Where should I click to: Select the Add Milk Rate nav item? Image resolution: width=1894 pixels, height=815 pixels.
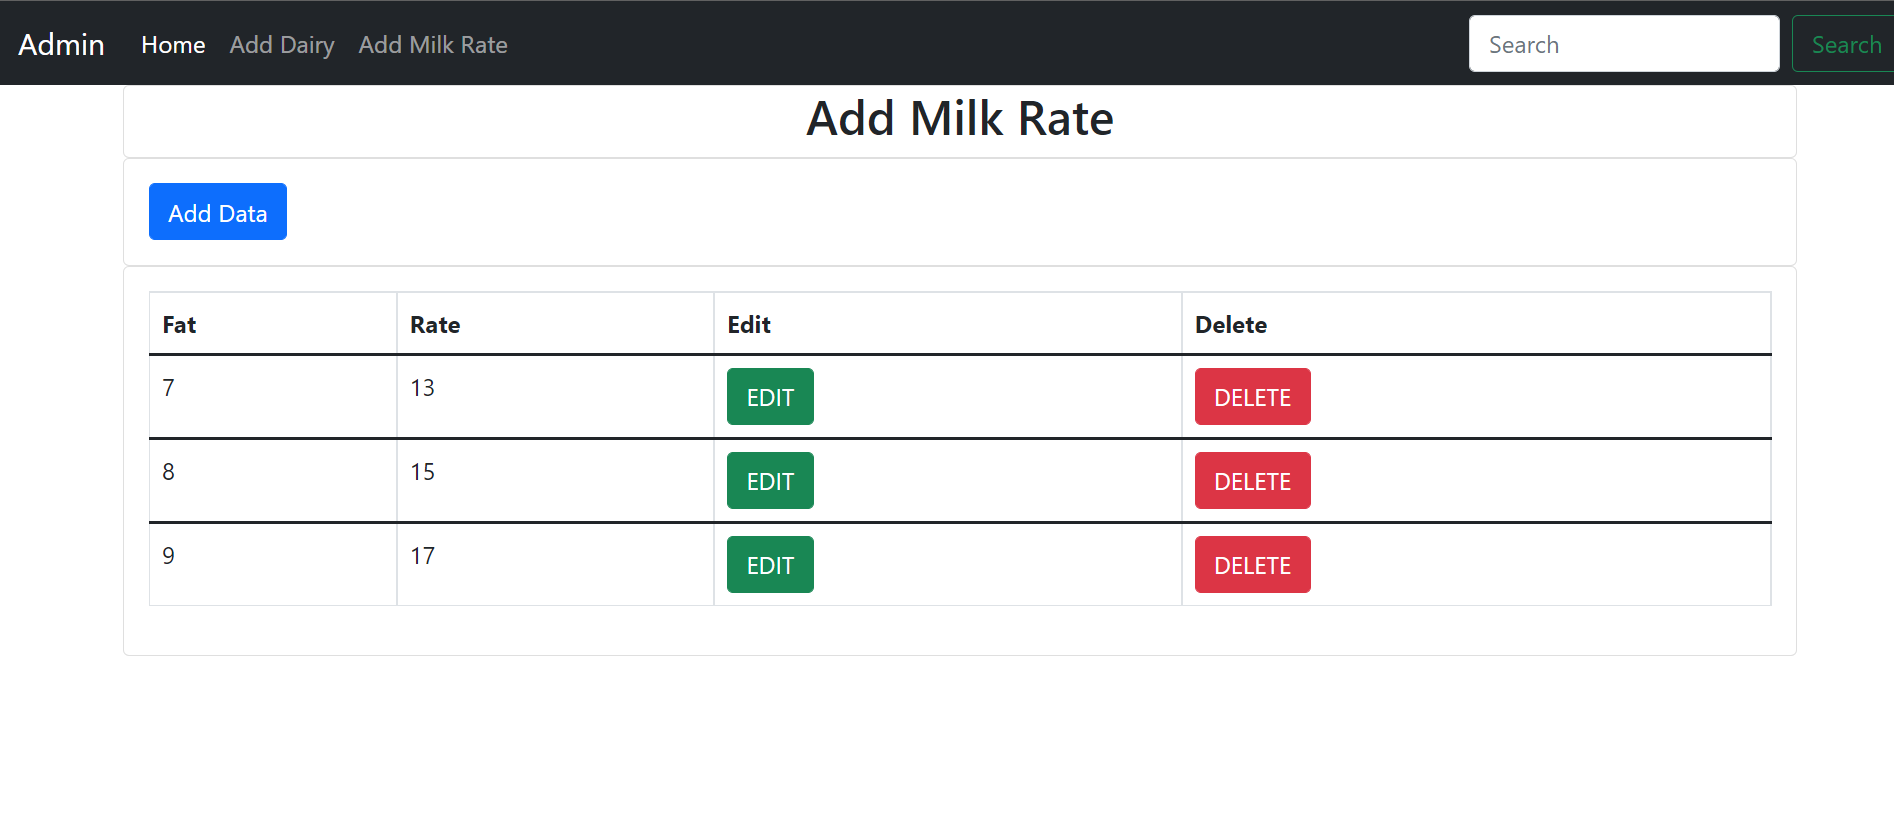tap(433, 44)
